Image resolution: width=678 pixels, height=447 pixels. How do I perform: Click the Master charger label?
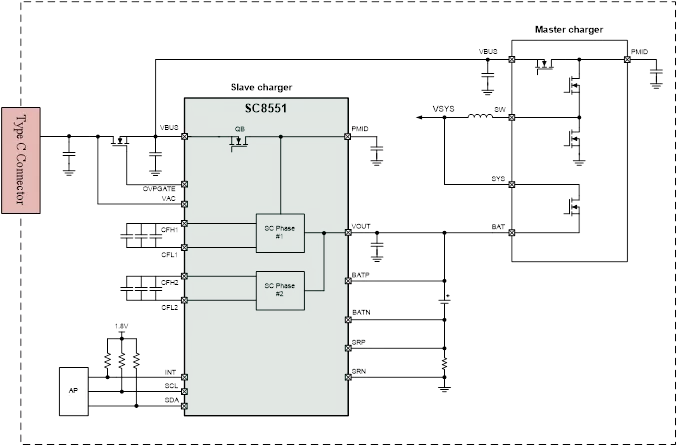[x=570, y=30]
